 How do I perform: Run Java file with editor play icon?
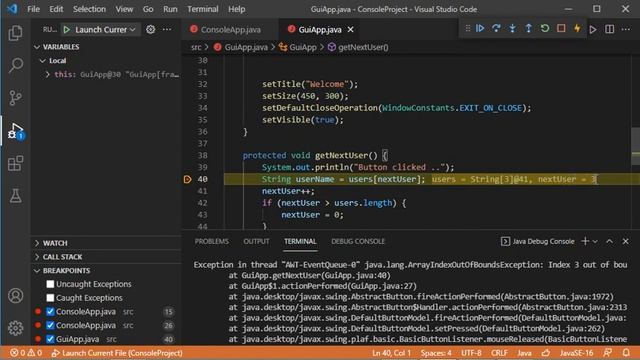593,29
